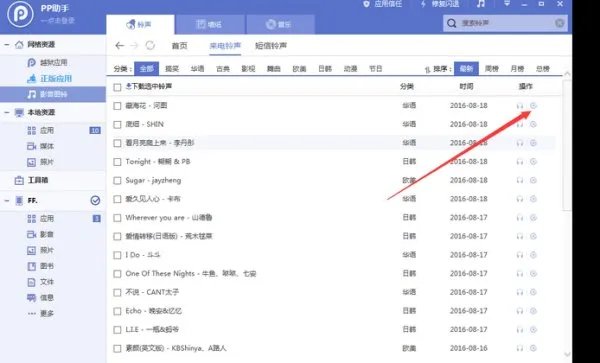Download the One Of These Nights ringtone
This screenshot has height=363, width=600.
click(533, 274)
